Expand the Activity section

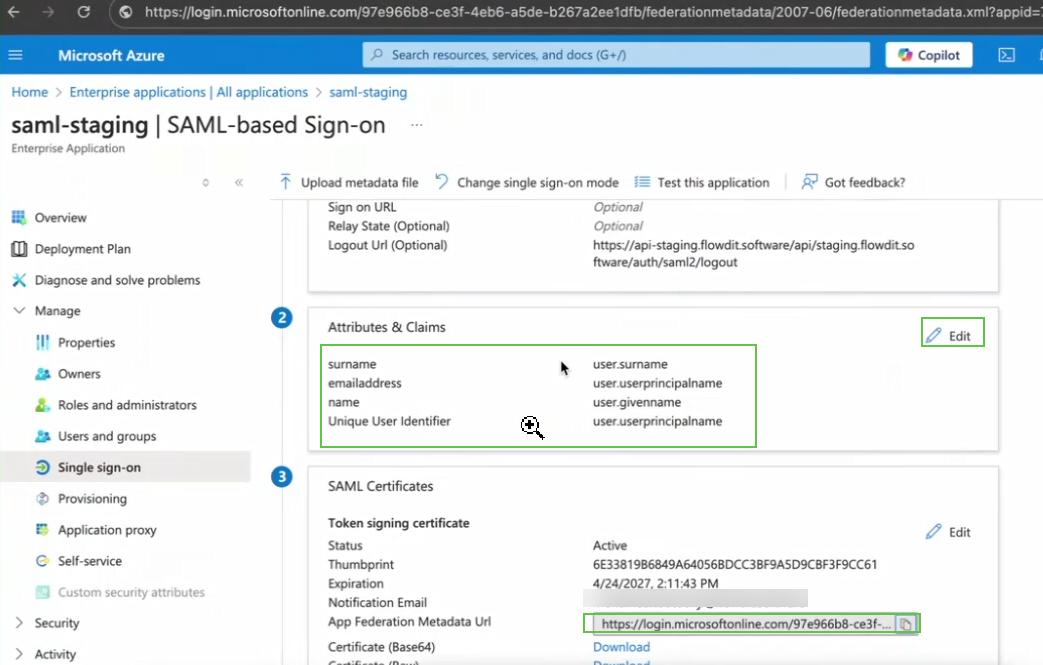tap(45, 654)
